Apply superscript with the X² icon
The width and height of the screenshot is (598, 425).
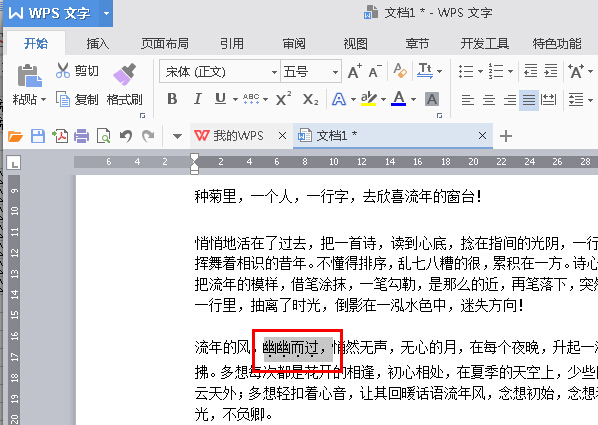283,99
